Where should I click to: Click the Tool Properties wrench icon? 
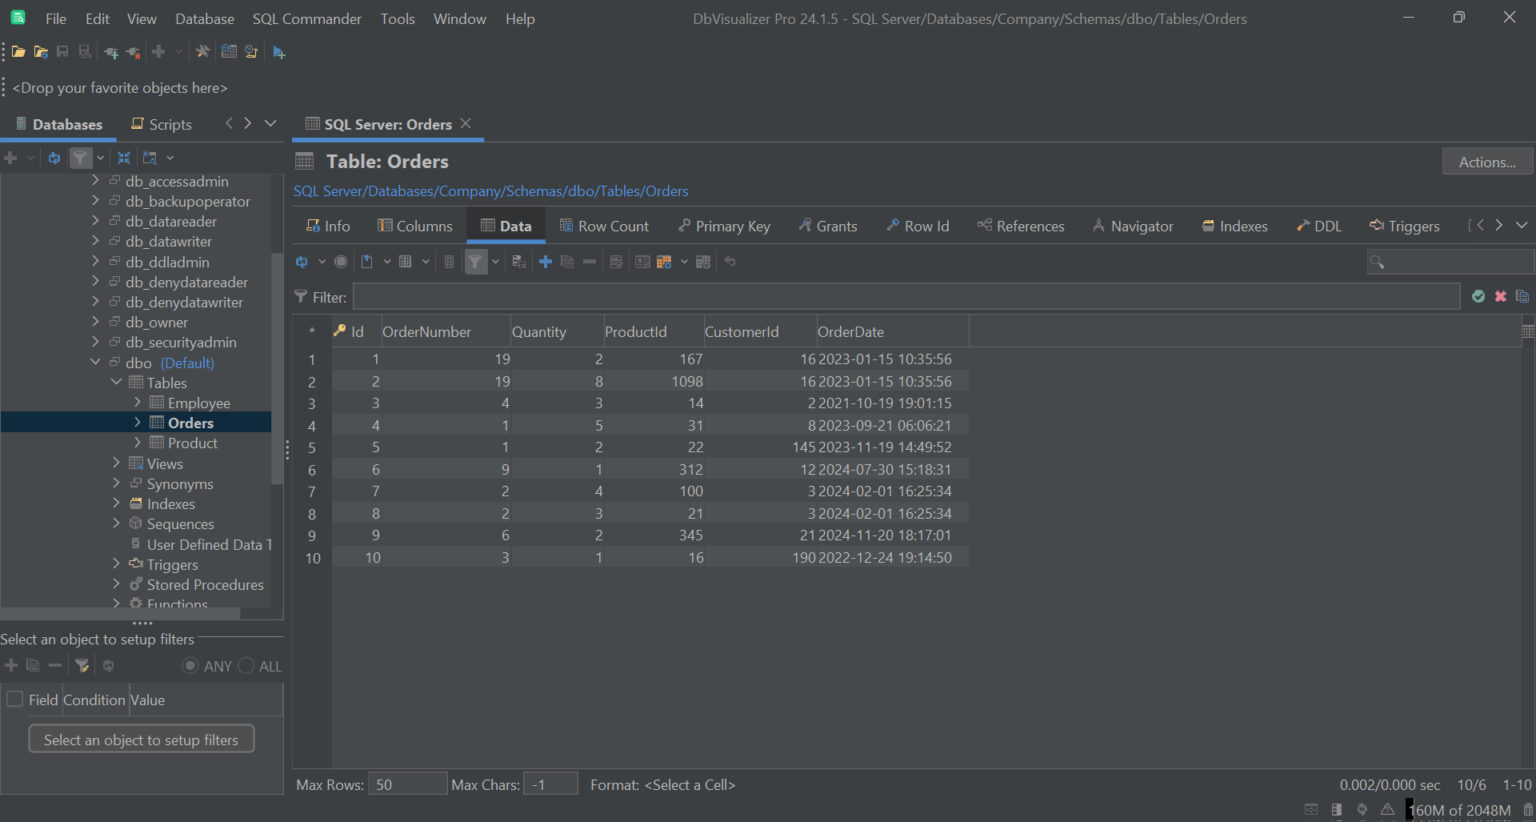point(203,52)
